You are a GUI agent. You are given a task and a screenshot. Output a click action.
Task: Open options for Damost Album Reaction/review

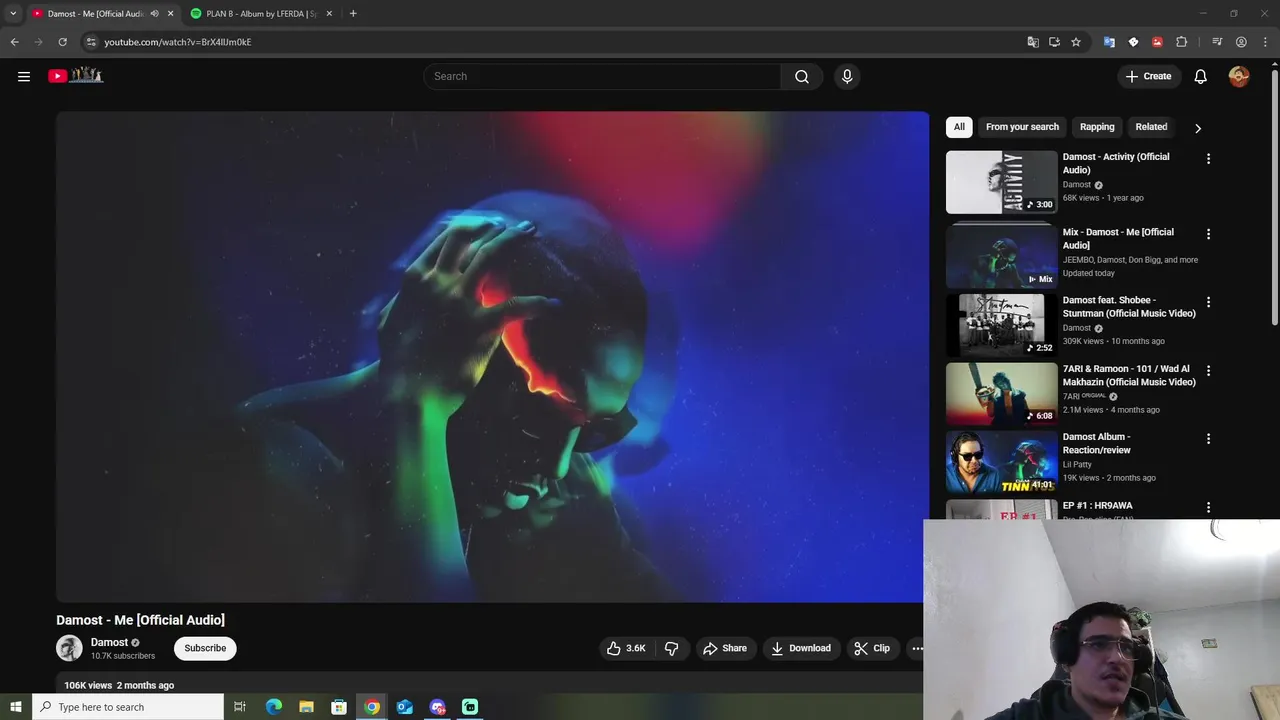[x=1208, y=439]
